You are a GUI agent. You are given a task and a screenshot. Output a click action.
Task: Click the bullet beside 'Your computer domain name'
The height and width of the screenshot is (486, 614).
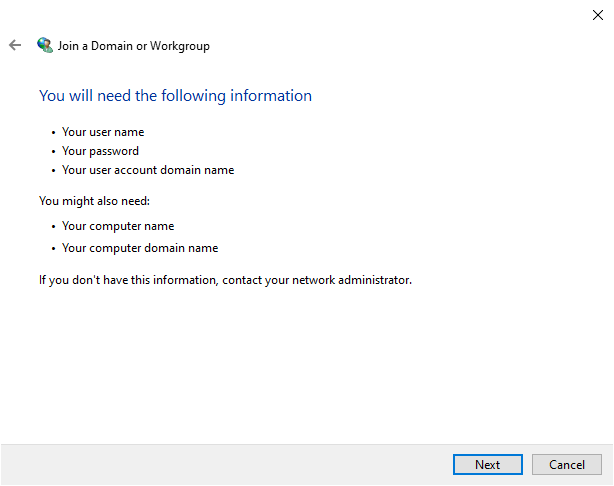52,249
